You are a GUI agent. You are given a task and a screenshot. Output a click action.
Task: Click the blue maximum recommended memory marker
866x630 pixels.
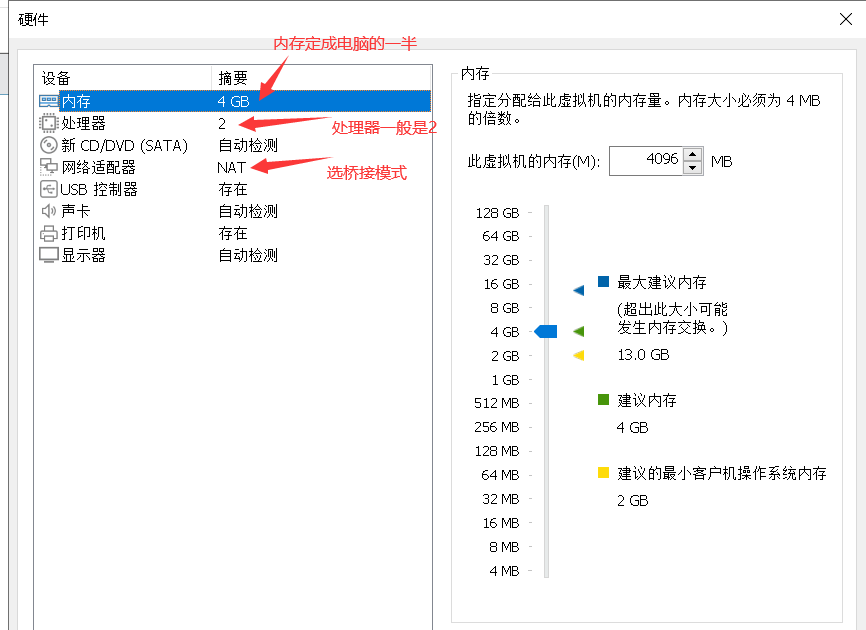point(579,290)
